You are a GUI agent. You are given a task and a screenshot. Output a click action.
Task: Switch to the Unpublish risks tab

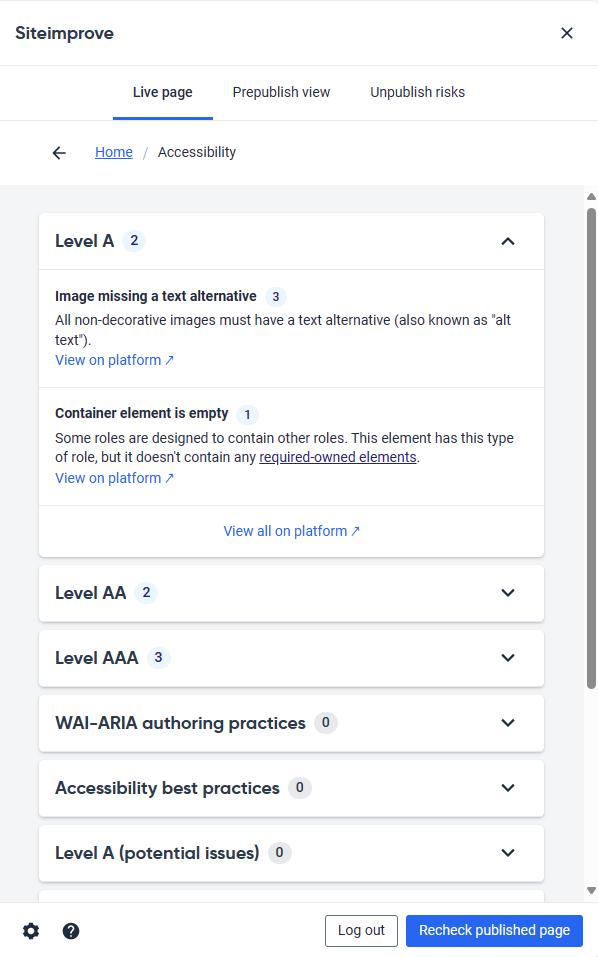point(417,92)
